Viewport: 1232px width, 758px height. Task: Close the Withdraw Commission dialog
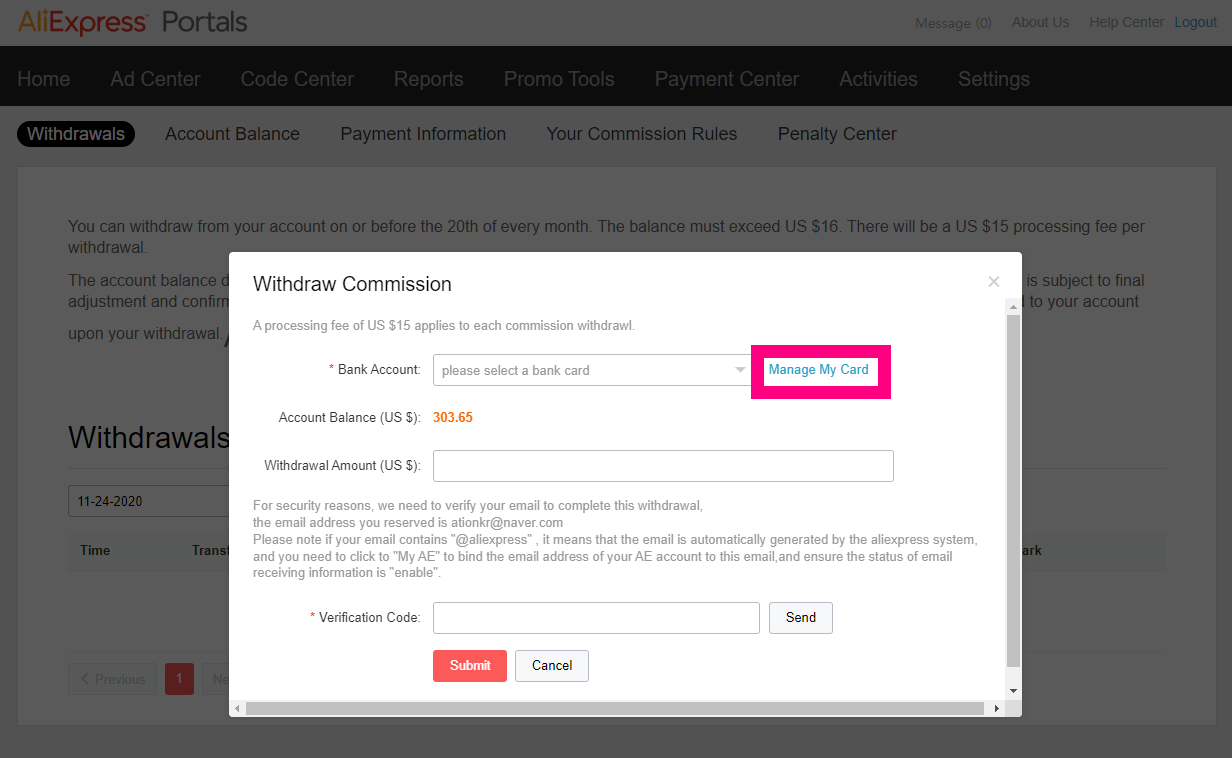[993, 282]
